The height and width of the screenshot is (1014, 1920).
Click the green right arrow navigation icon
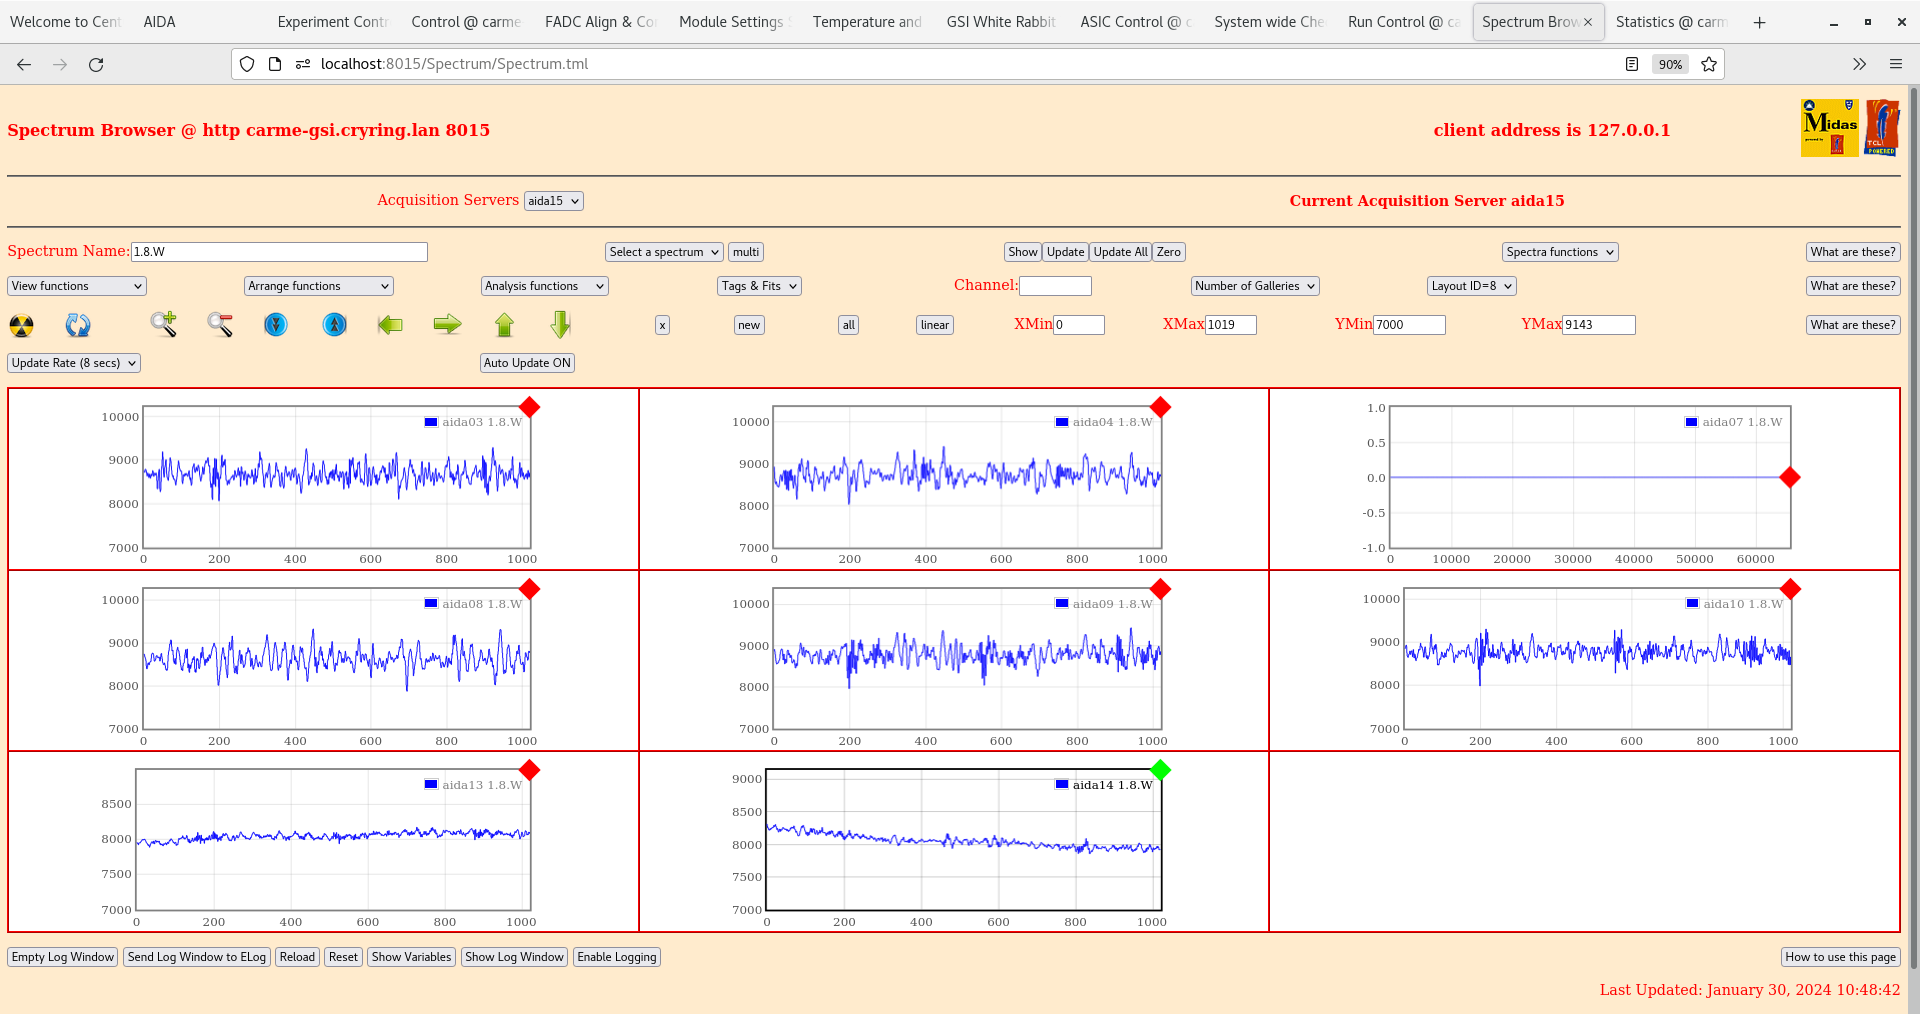(x=447, y=325)
